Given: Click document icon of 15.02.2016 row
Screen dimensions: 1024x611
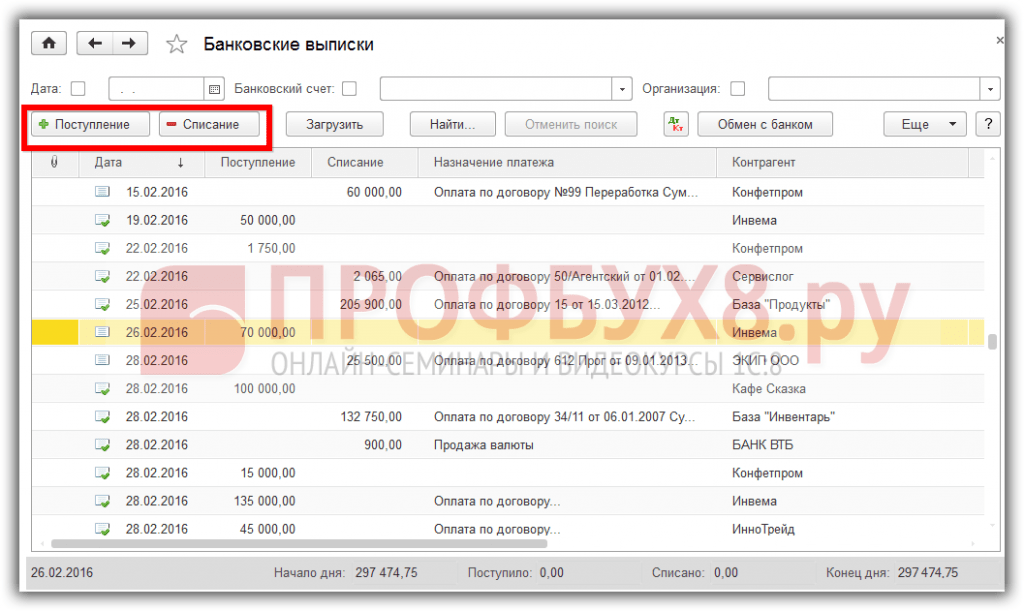Looking at the screenshot, I should (x=103, y=192).
